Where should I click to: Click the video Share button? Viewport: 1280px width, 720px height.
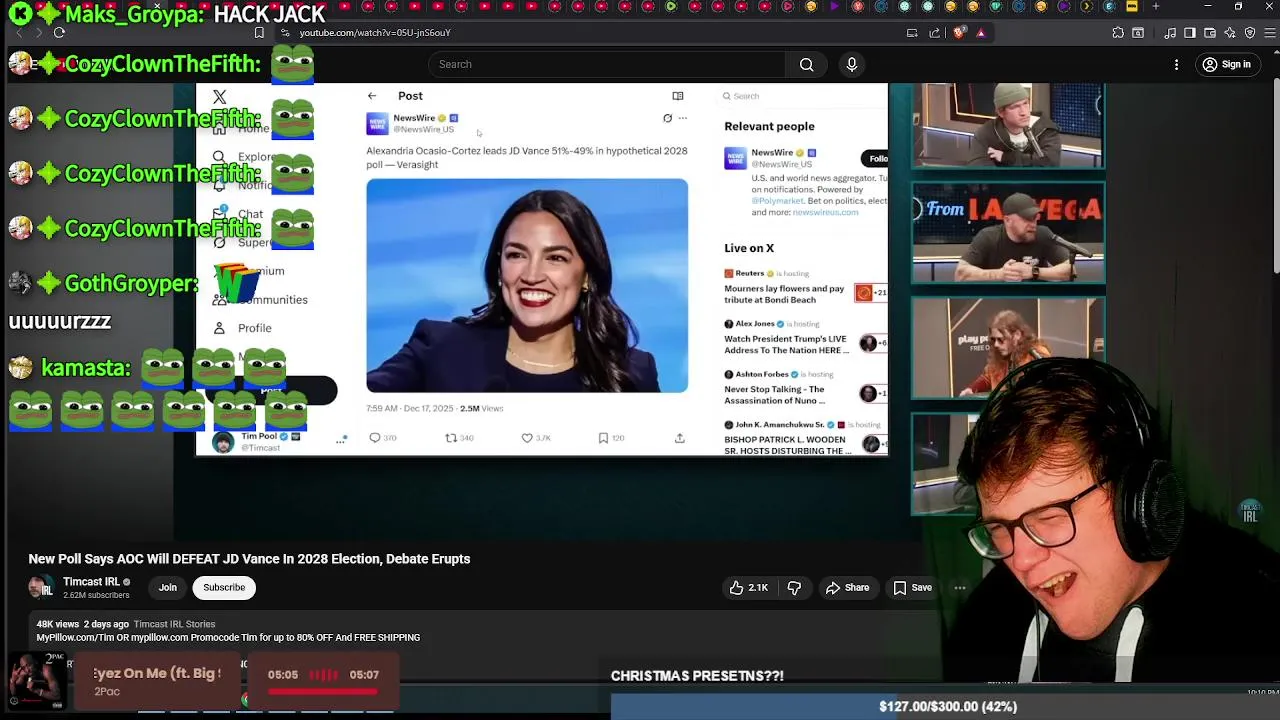click(x=847, y=587)
